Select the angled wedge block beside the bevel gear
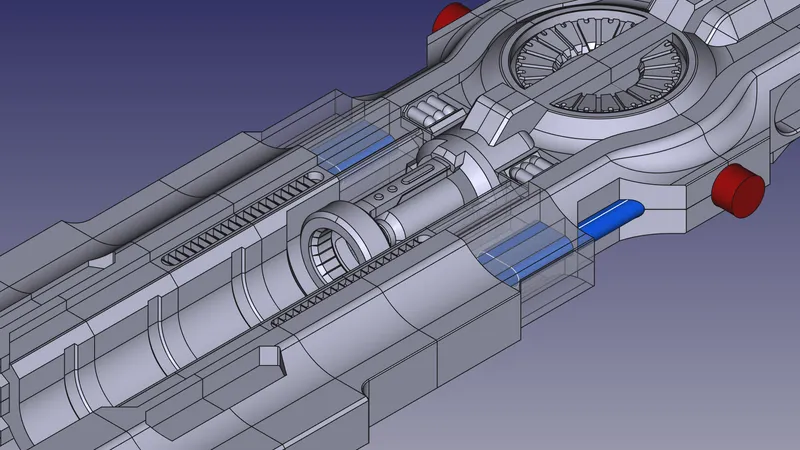 point(496,118)
